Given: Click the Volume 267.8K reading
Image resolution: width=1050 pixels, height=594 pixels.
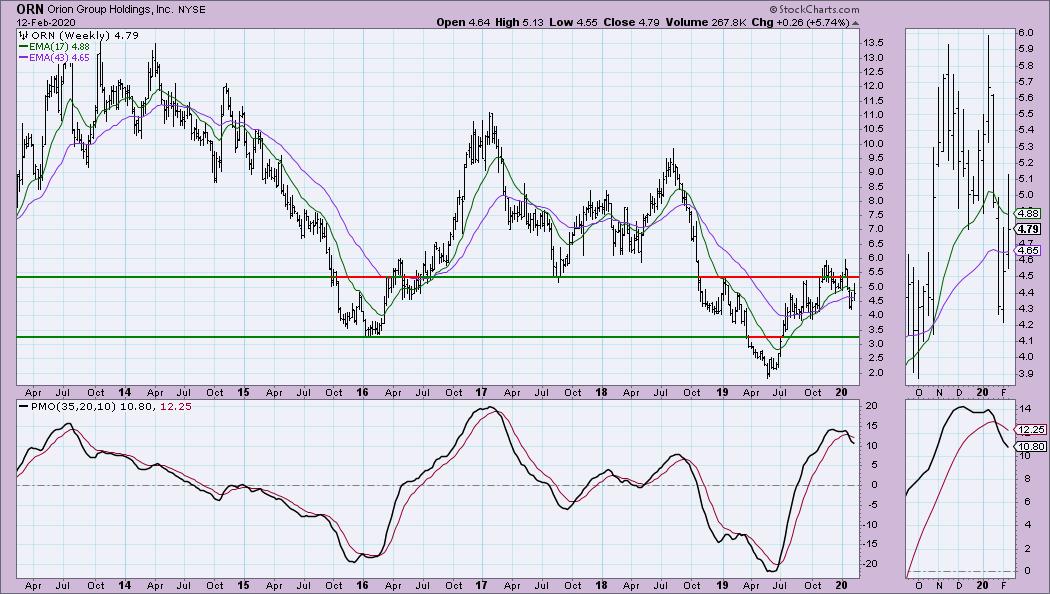Looking at the screenshot, I should pos(705,22).
